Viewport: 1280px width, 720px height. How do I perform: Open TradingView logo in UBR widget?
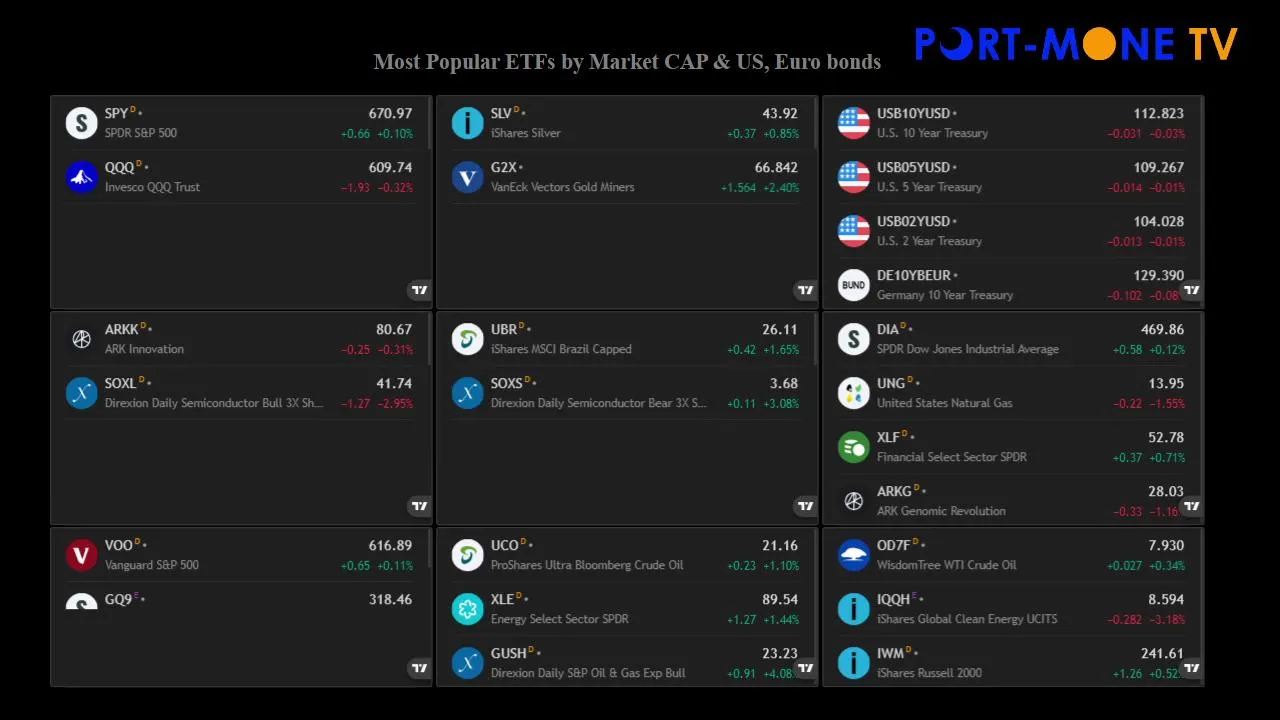(806, 506)
